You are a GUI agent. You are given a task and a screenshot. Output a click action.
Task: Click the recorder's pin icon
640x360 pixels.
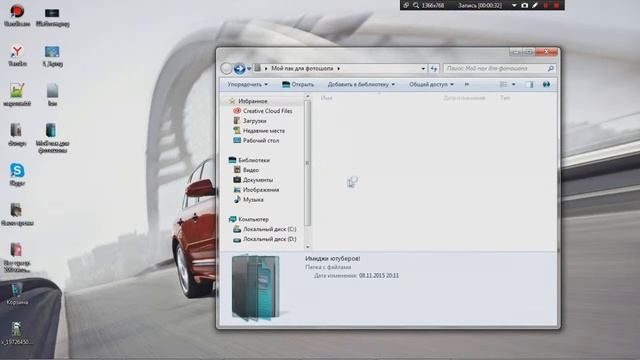(406, 5)
